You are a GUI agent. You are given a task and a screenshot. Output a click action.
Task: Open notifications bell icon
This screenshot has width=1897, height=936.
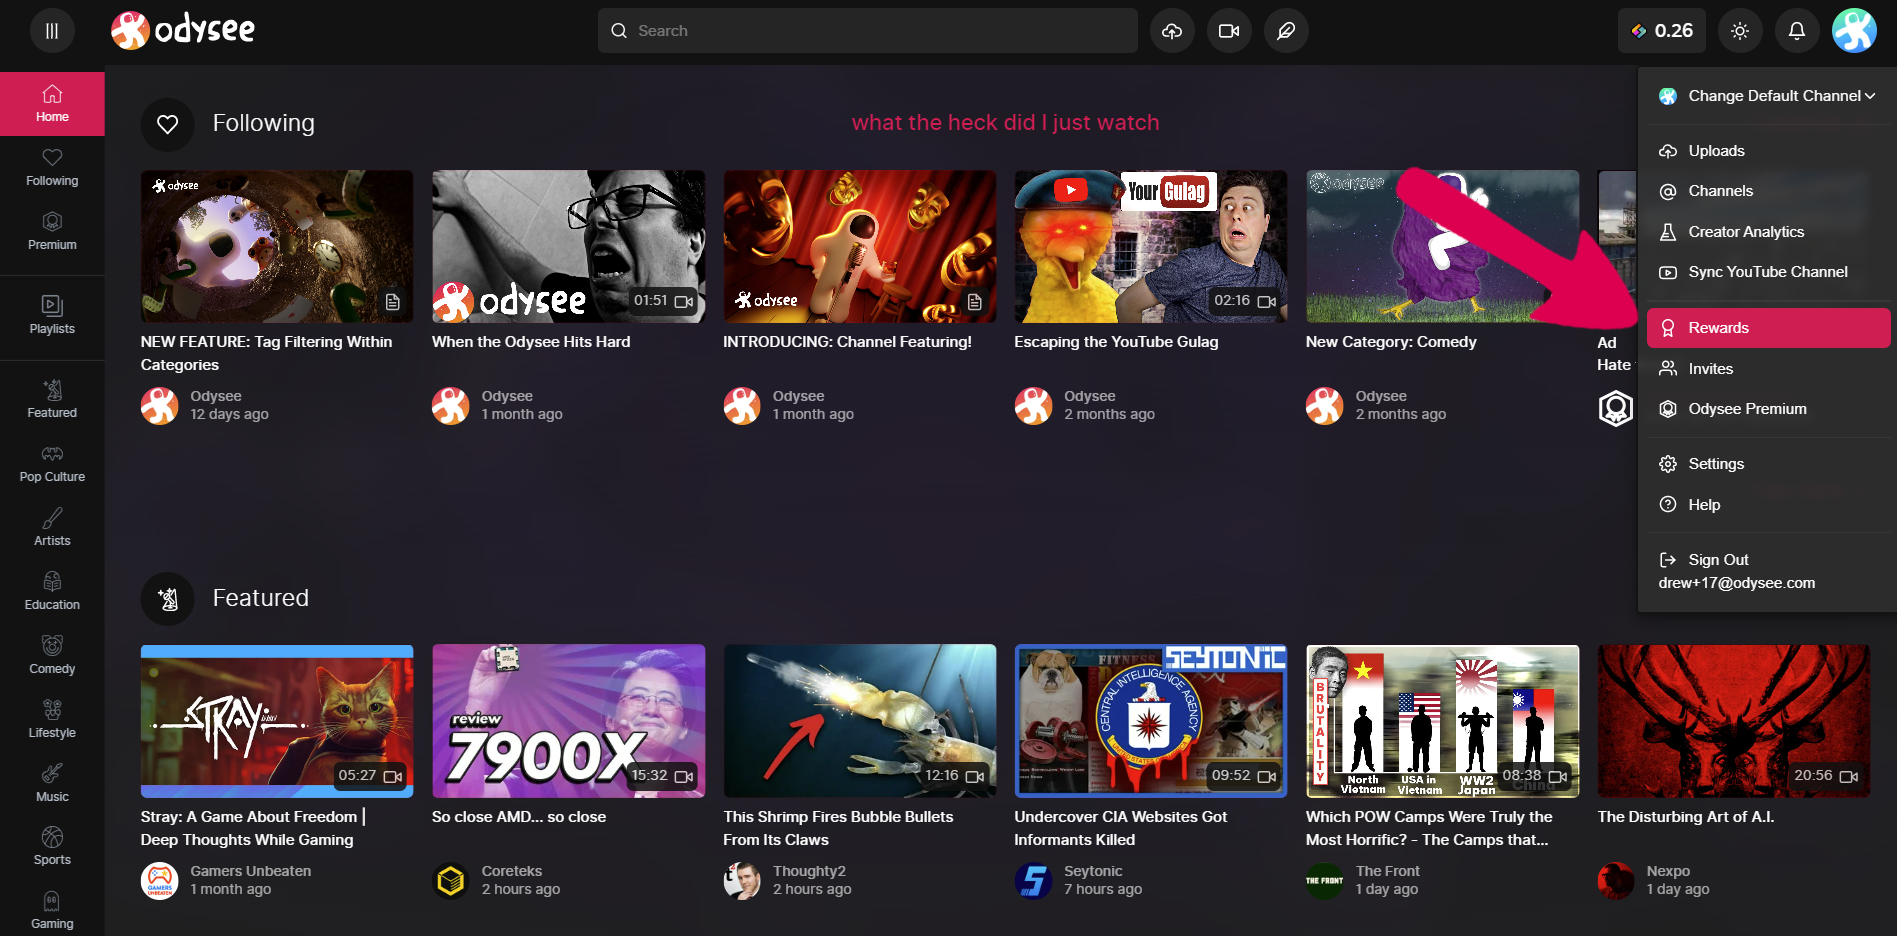(1797, 31)
